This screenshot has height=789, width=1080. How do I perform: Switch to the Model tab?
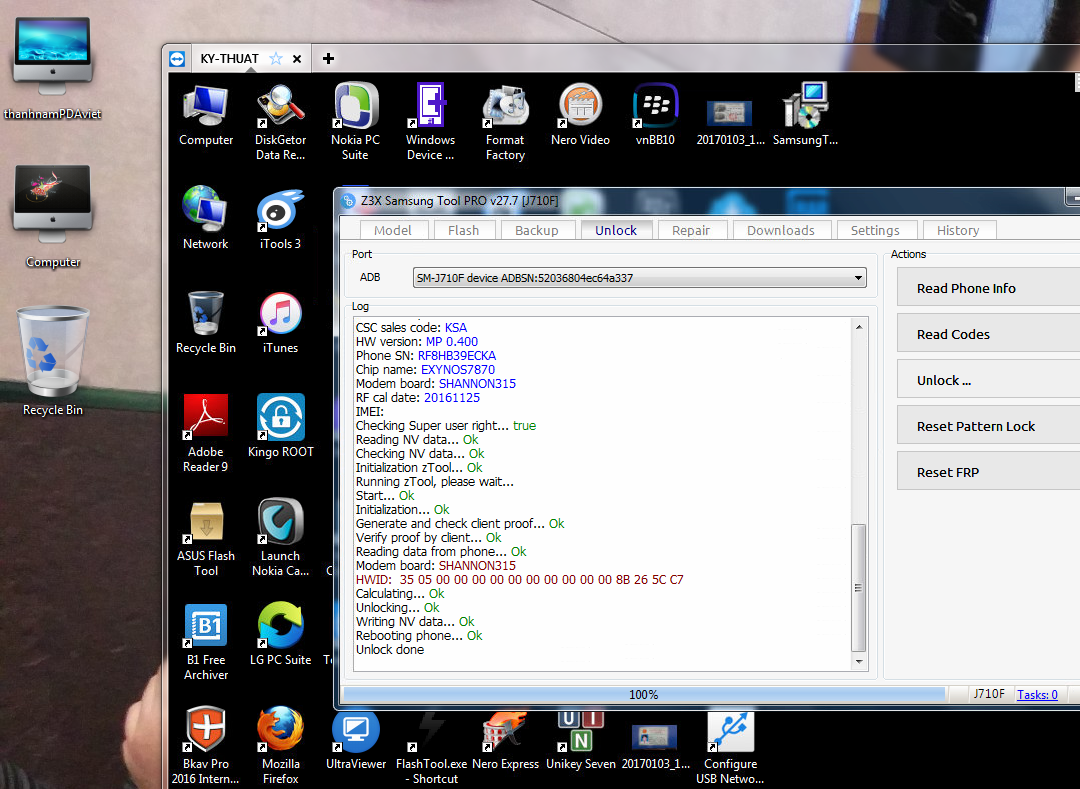[x=393, y=230]
